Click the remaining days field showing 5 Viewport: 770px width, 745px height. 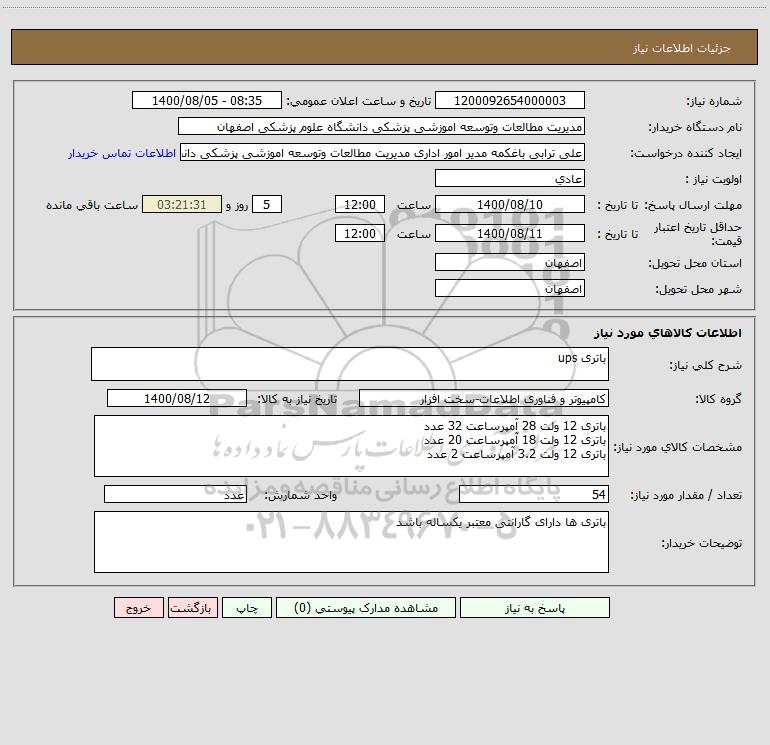(267, 204)
